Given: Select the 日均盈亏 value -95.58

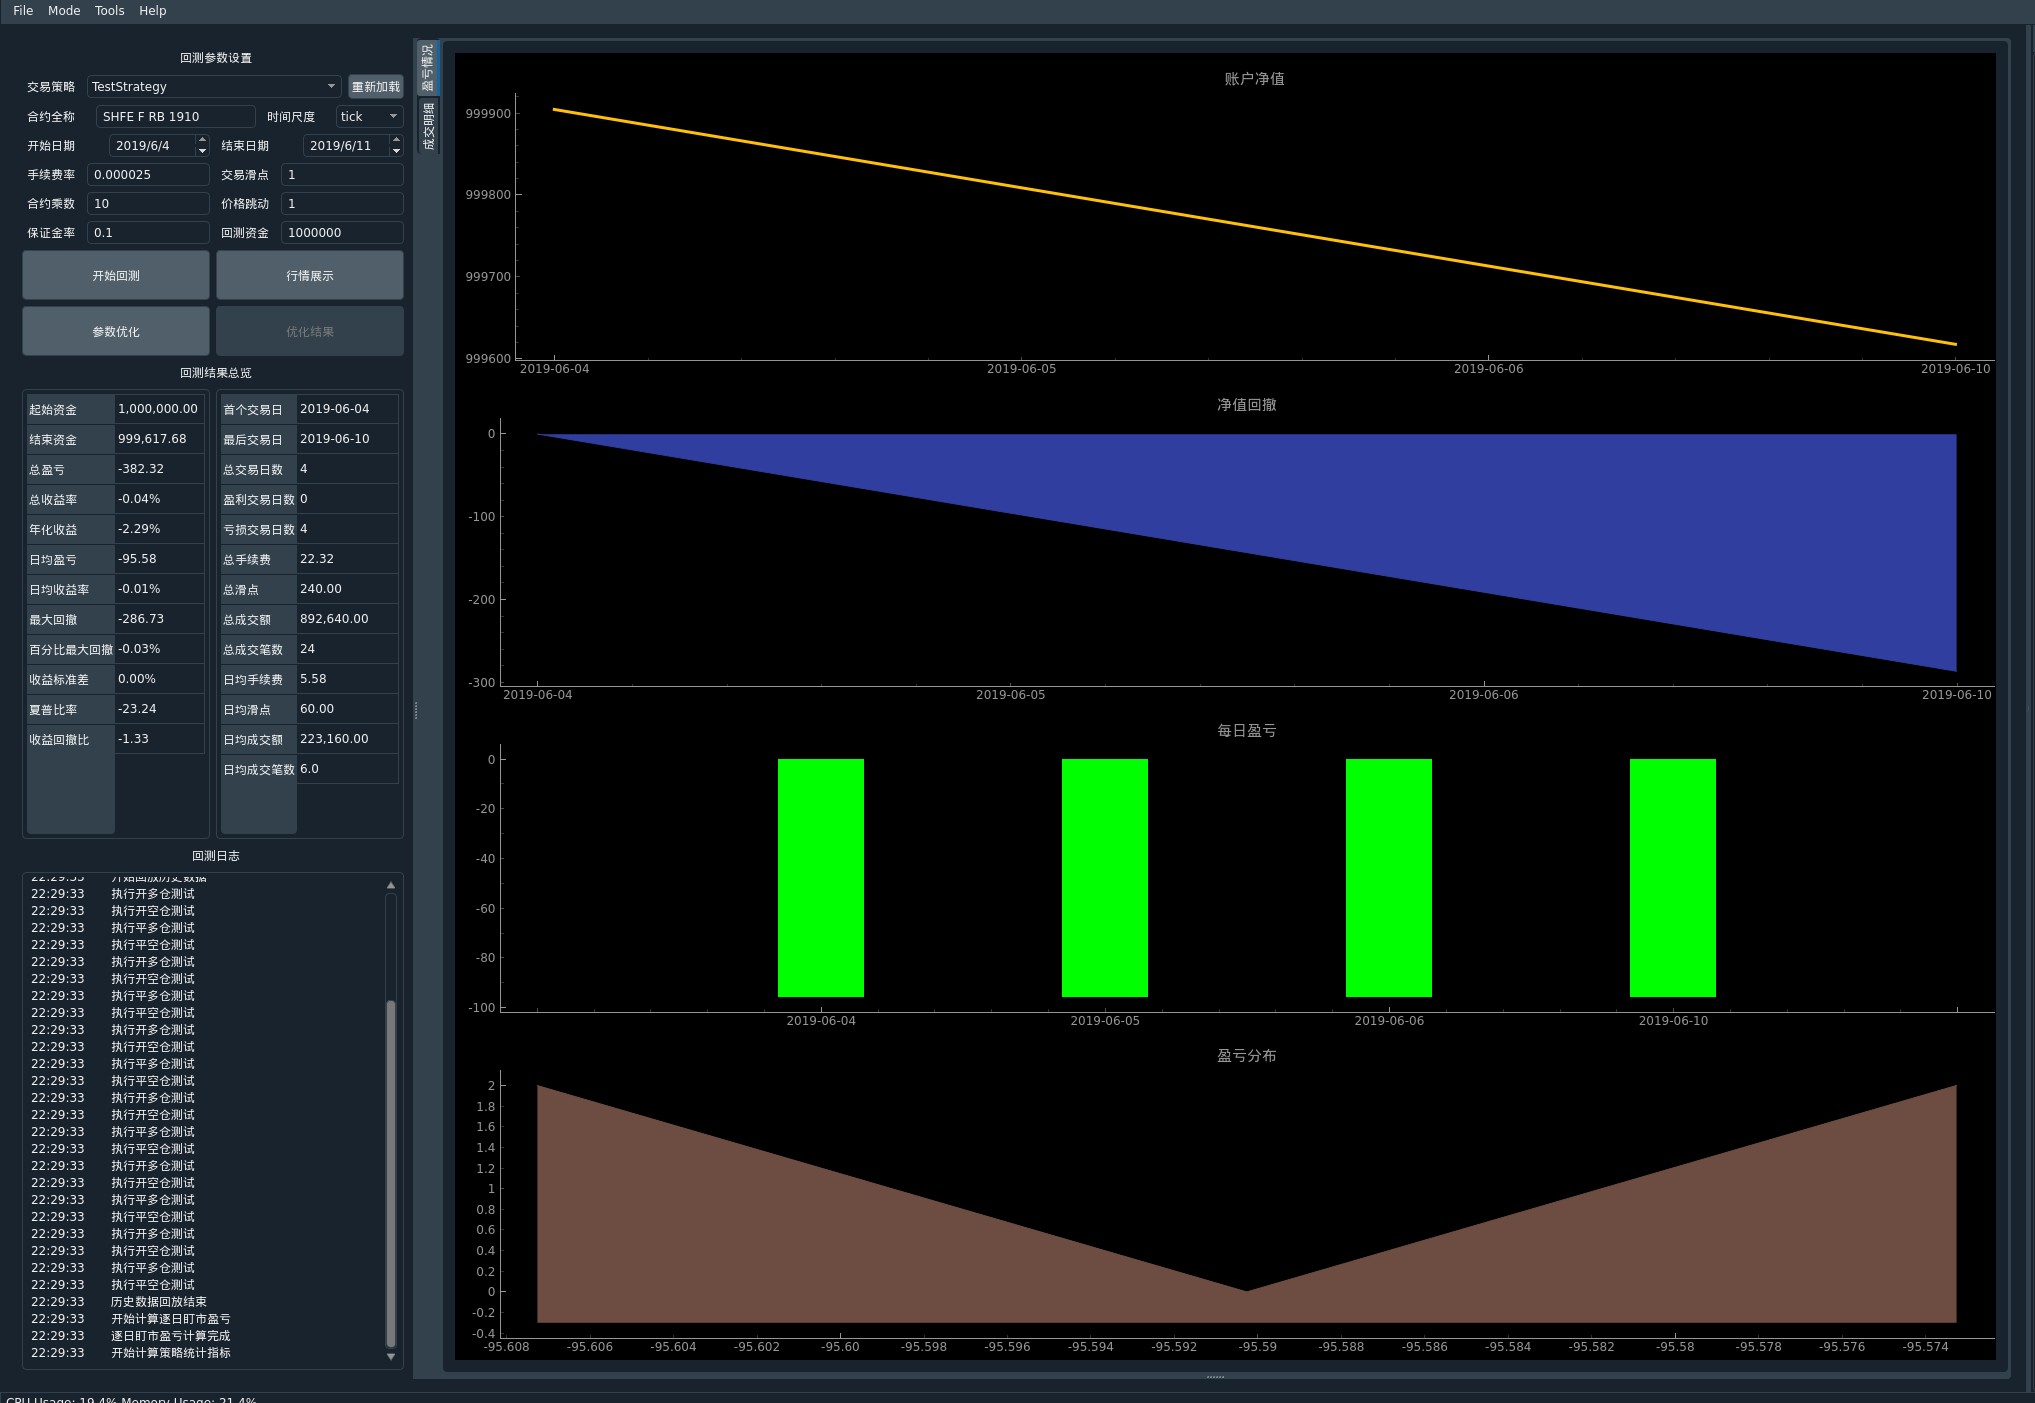Looking at the screenshot, I should [x=158, y=559].
